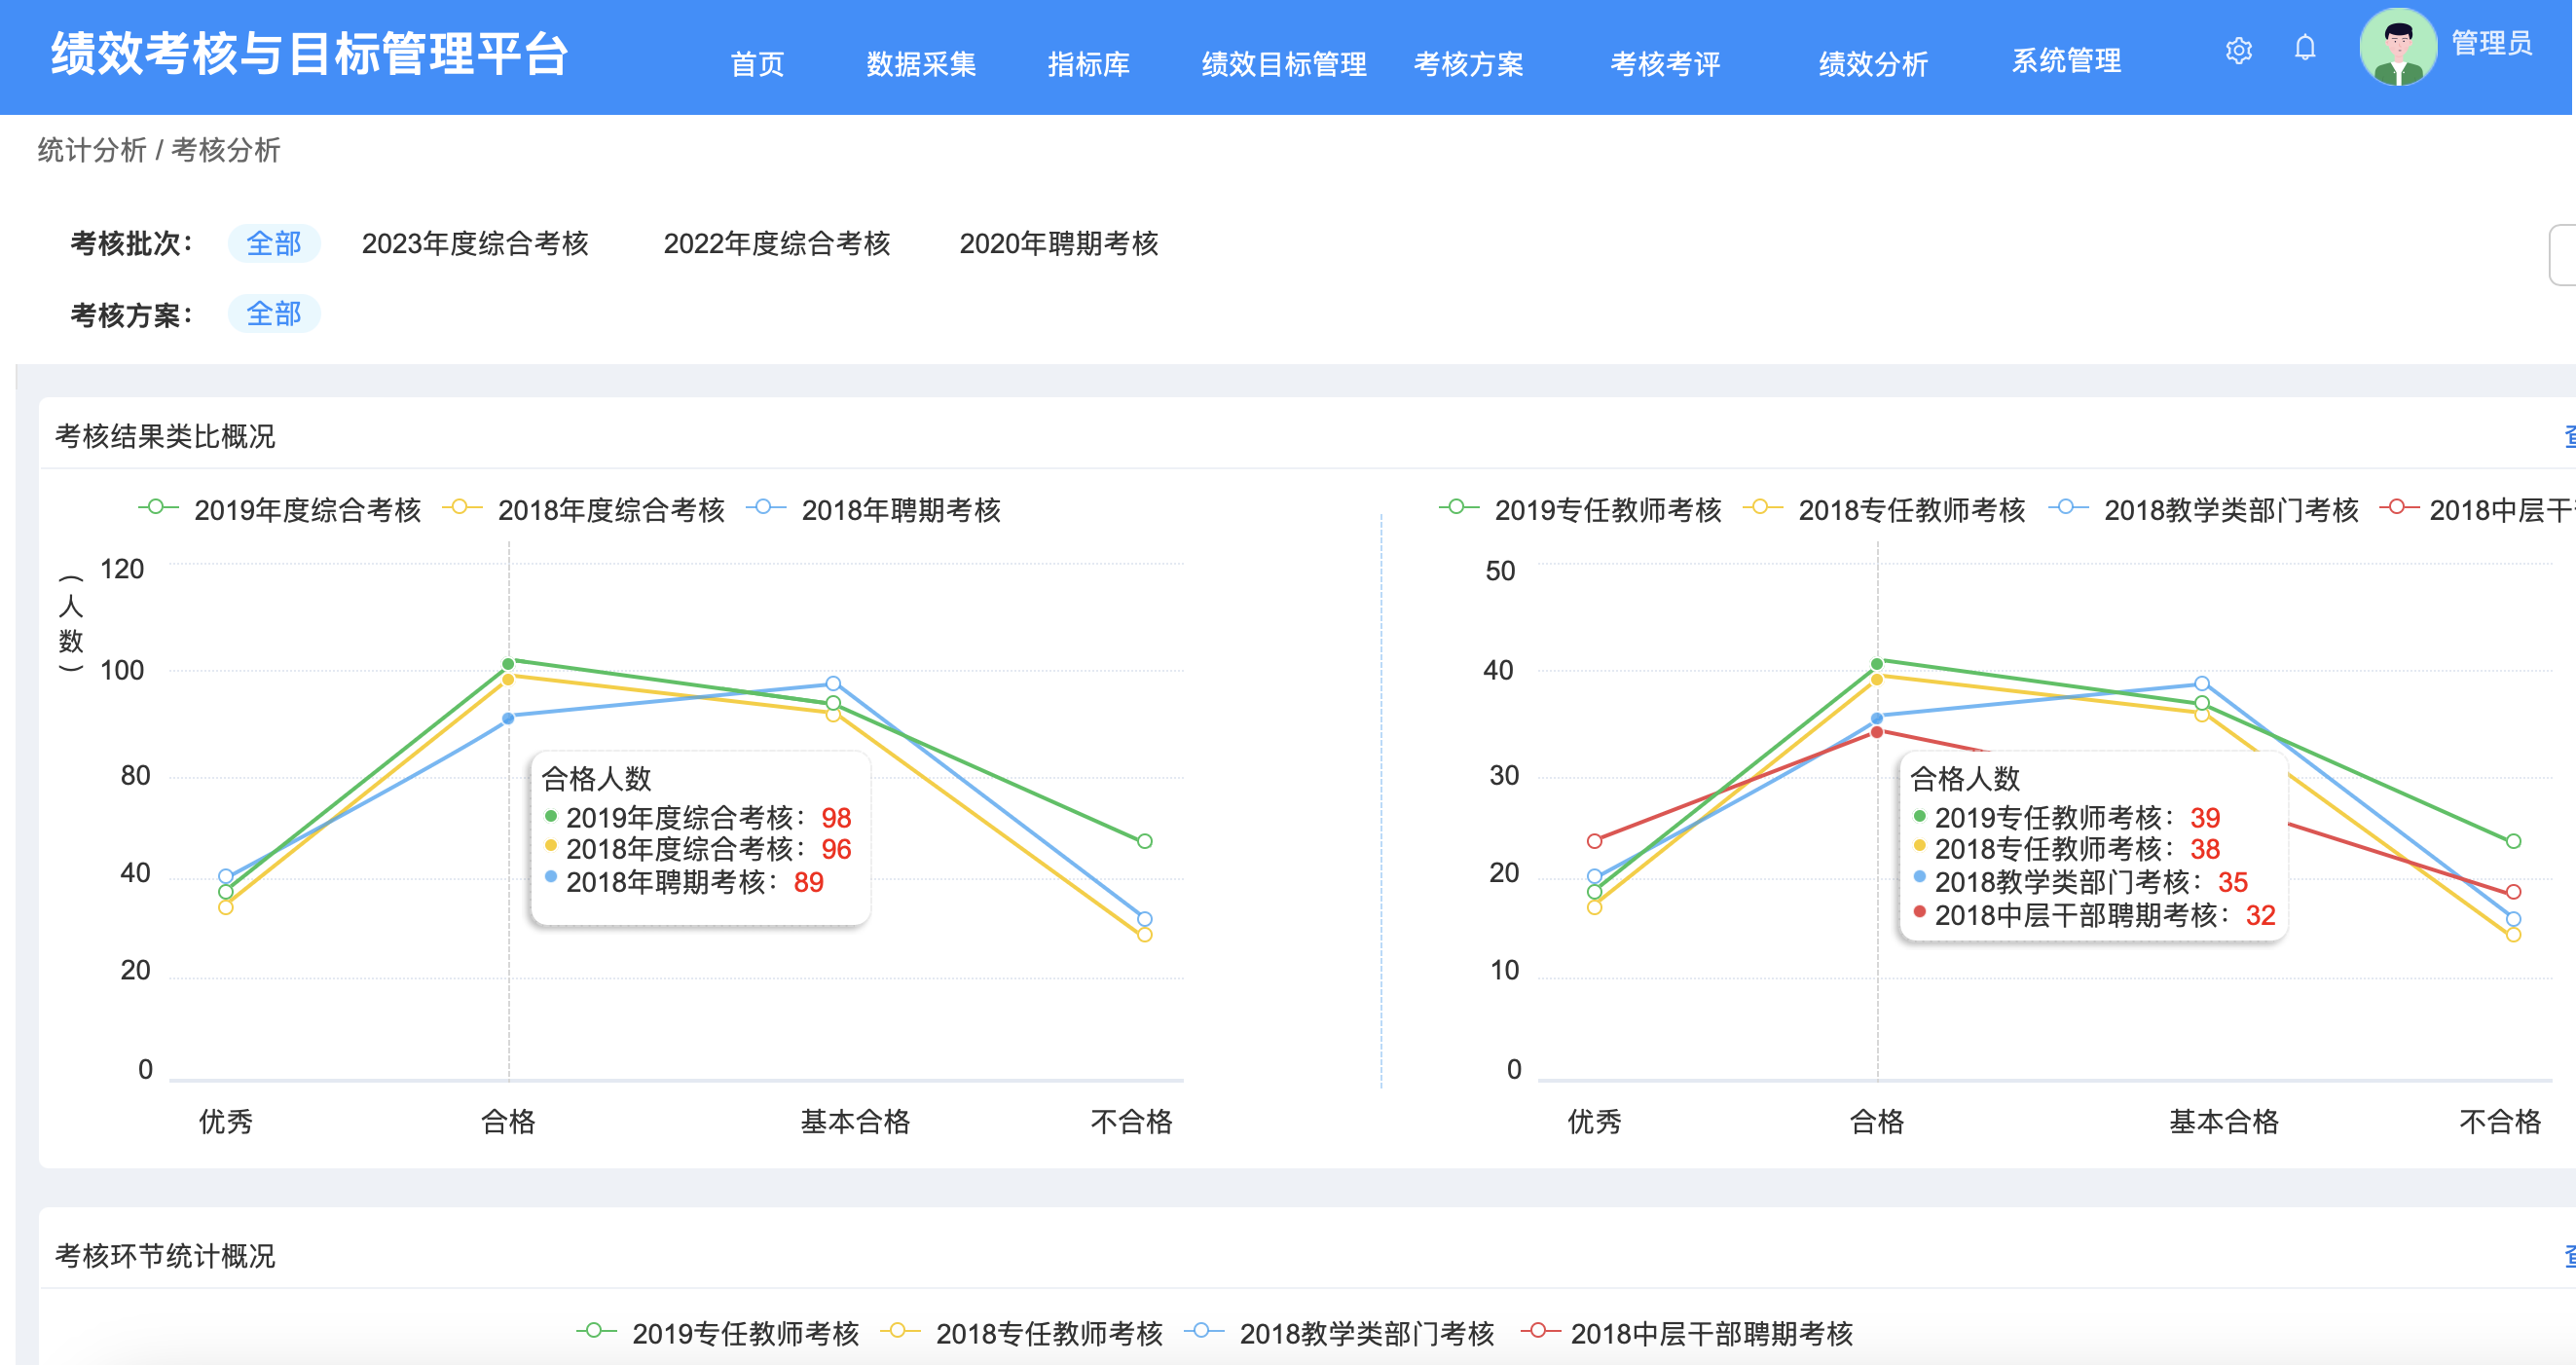Click the 统计分析 breadcrumb link
The height and width of the screenshot is (1365, 2576).
coord(92,150)
